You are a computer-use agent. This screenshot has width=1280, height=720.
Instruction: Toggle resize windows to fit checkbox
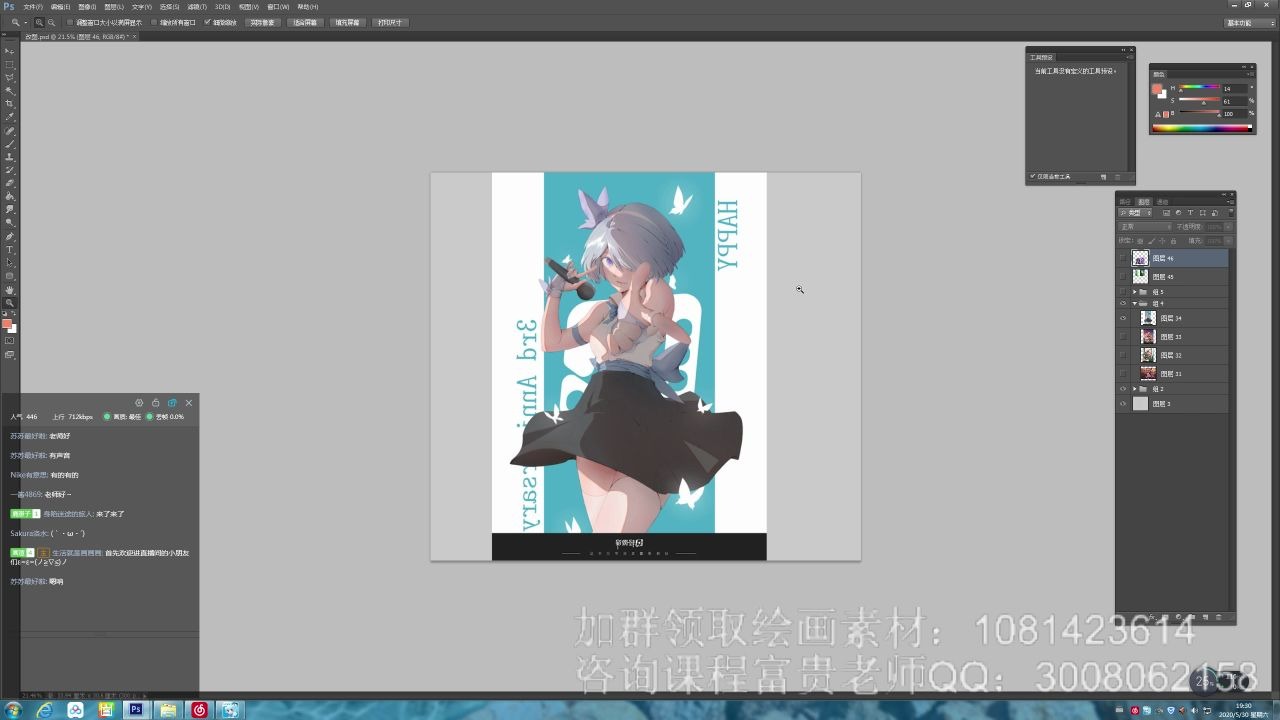70,22
